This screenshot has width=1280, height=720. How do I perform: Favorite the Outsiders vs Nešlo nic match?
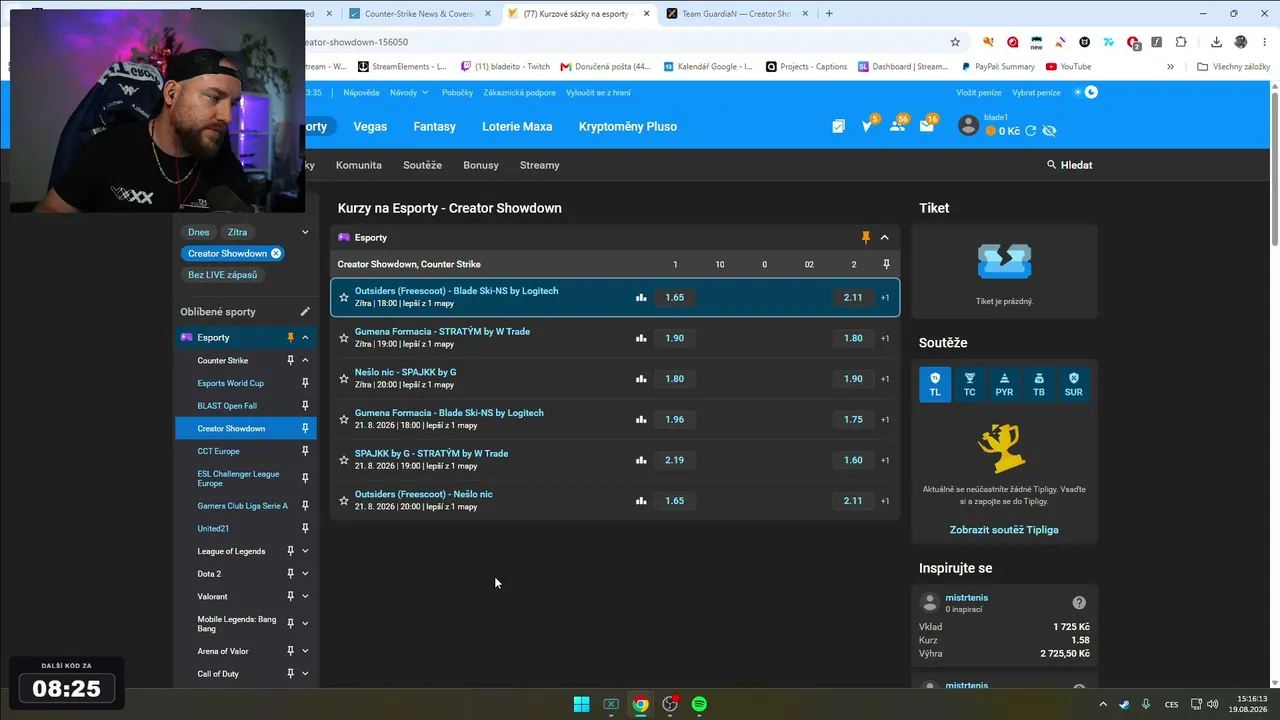pyautogui.click(x=344, y=500)
